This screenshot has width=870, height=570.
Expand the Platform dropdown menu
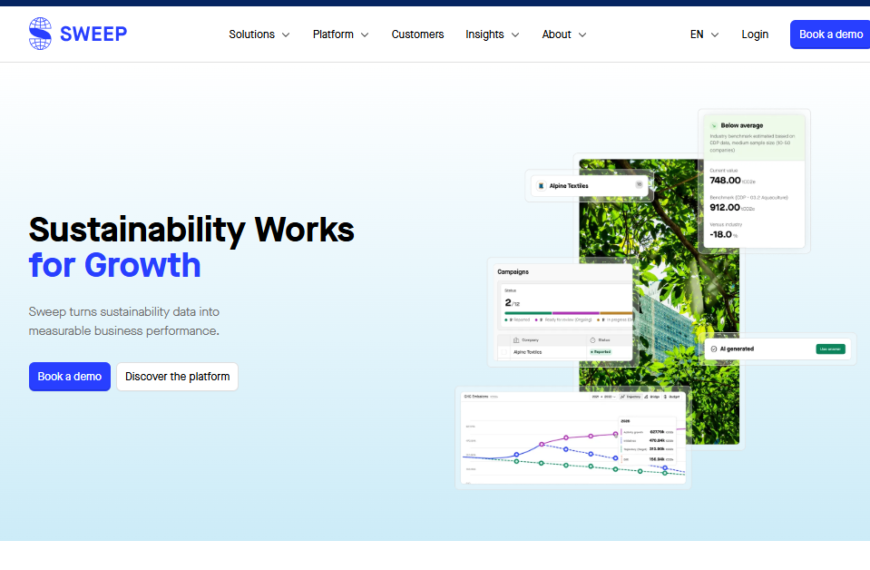[341, 34]
